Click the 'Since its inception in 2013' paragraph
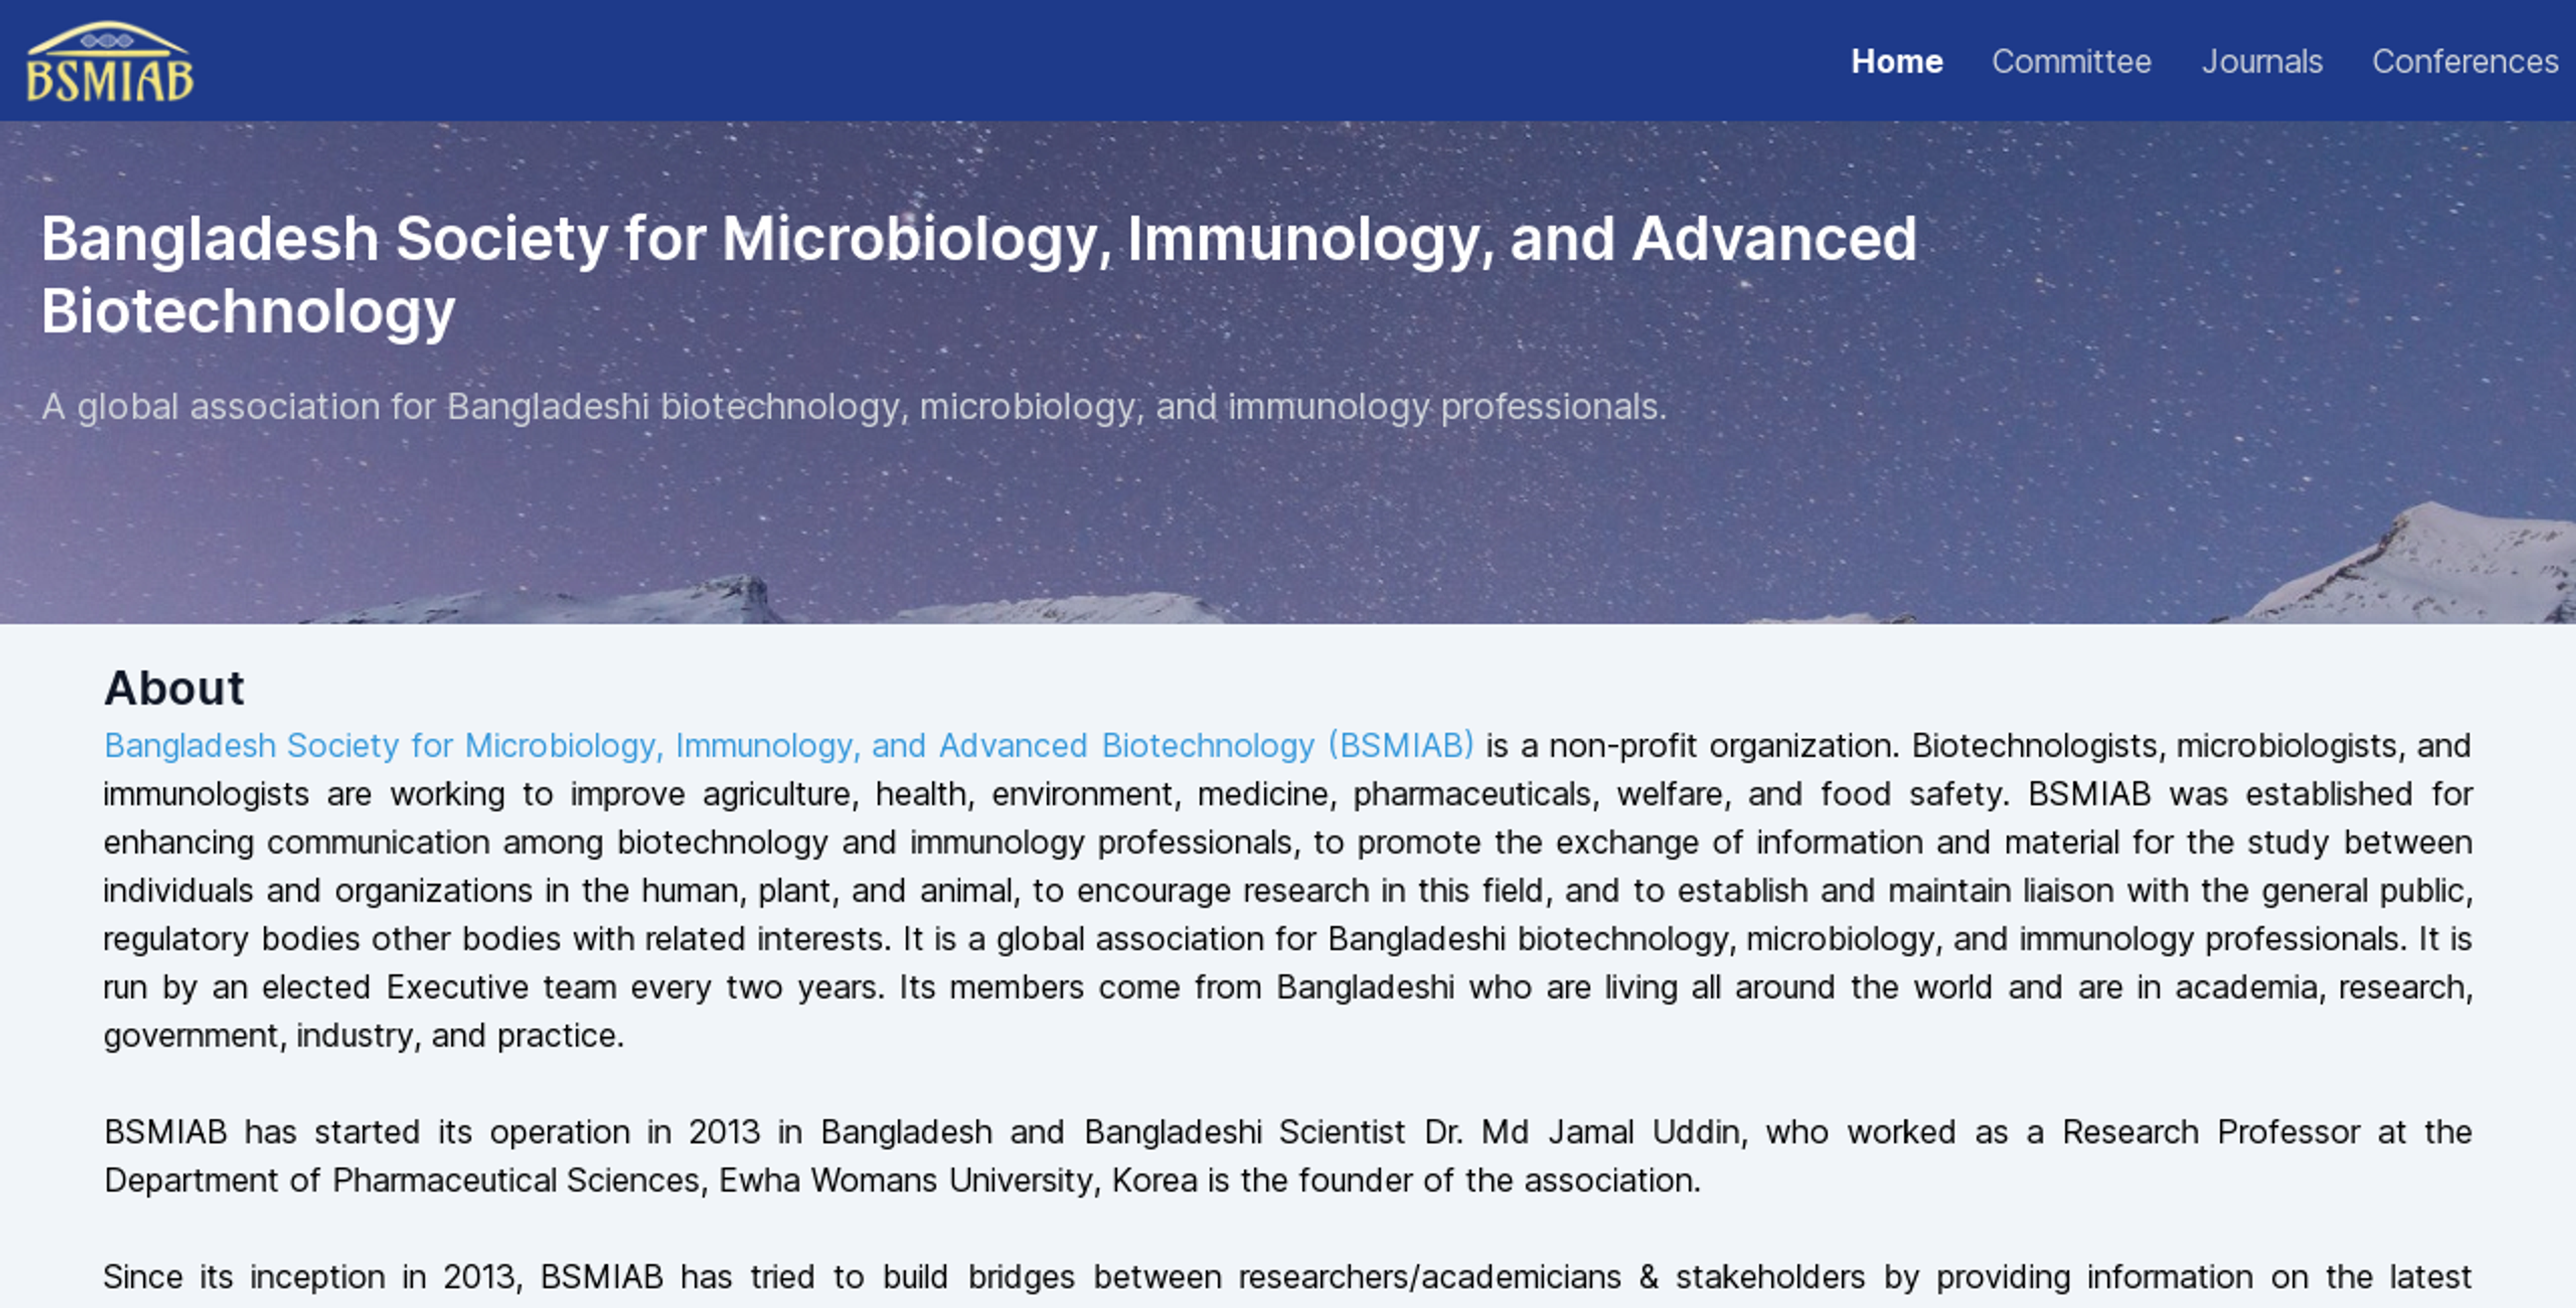The height and width of the screenshot is (1308, 2576). tap(1288, 1277)
